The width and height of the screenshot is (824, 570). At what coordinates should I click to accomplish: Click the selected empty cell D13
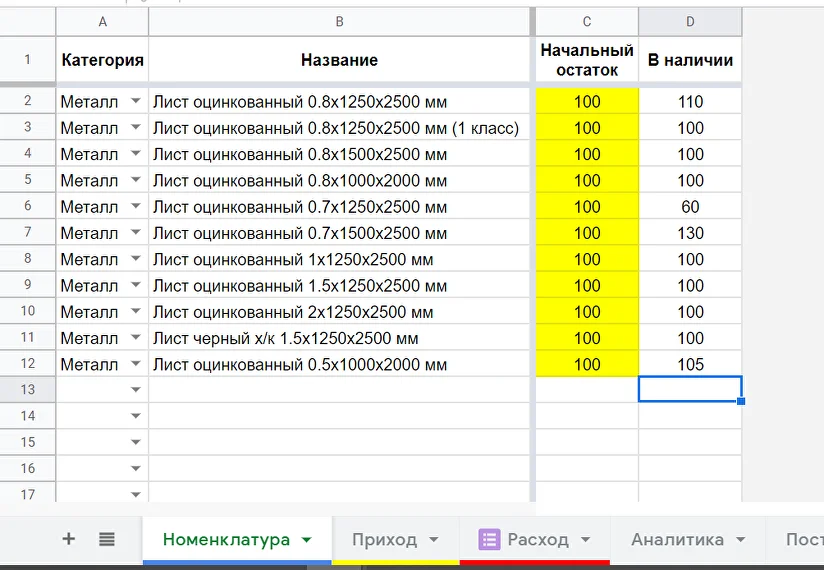coord(690,389)
